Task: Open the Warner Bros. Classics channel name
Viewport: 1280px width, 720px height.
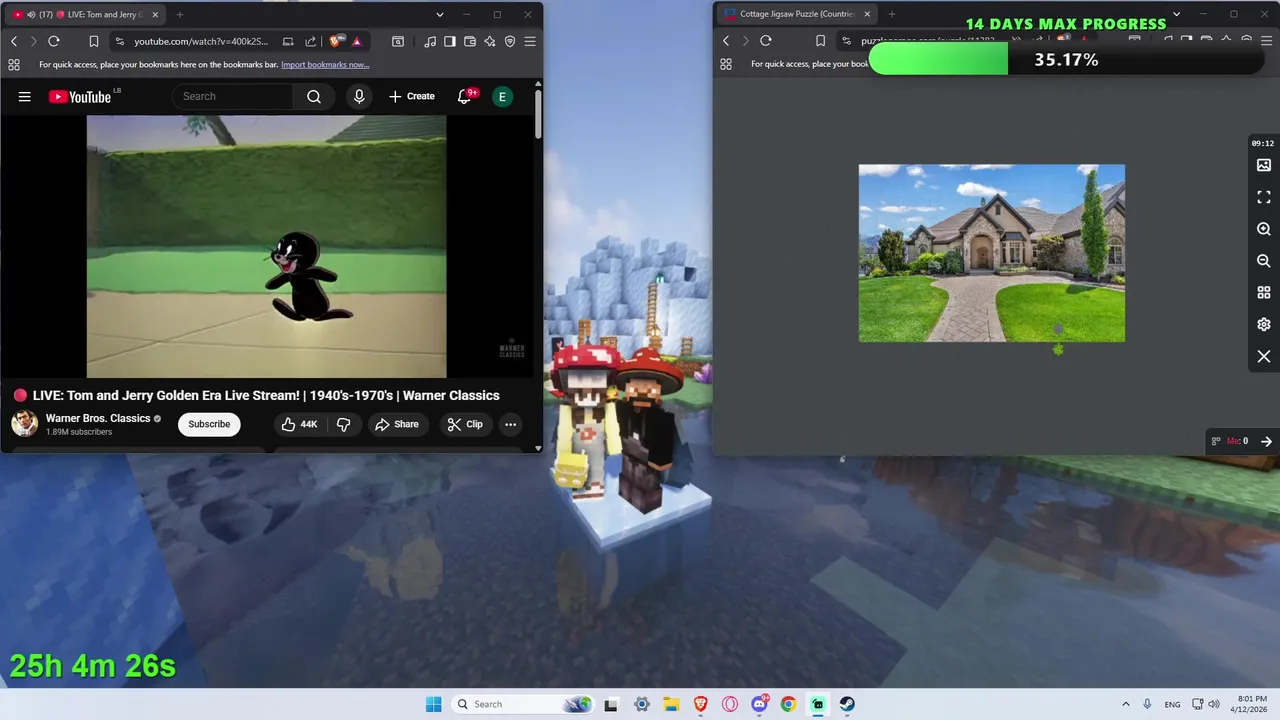Action: pos(98,418)
